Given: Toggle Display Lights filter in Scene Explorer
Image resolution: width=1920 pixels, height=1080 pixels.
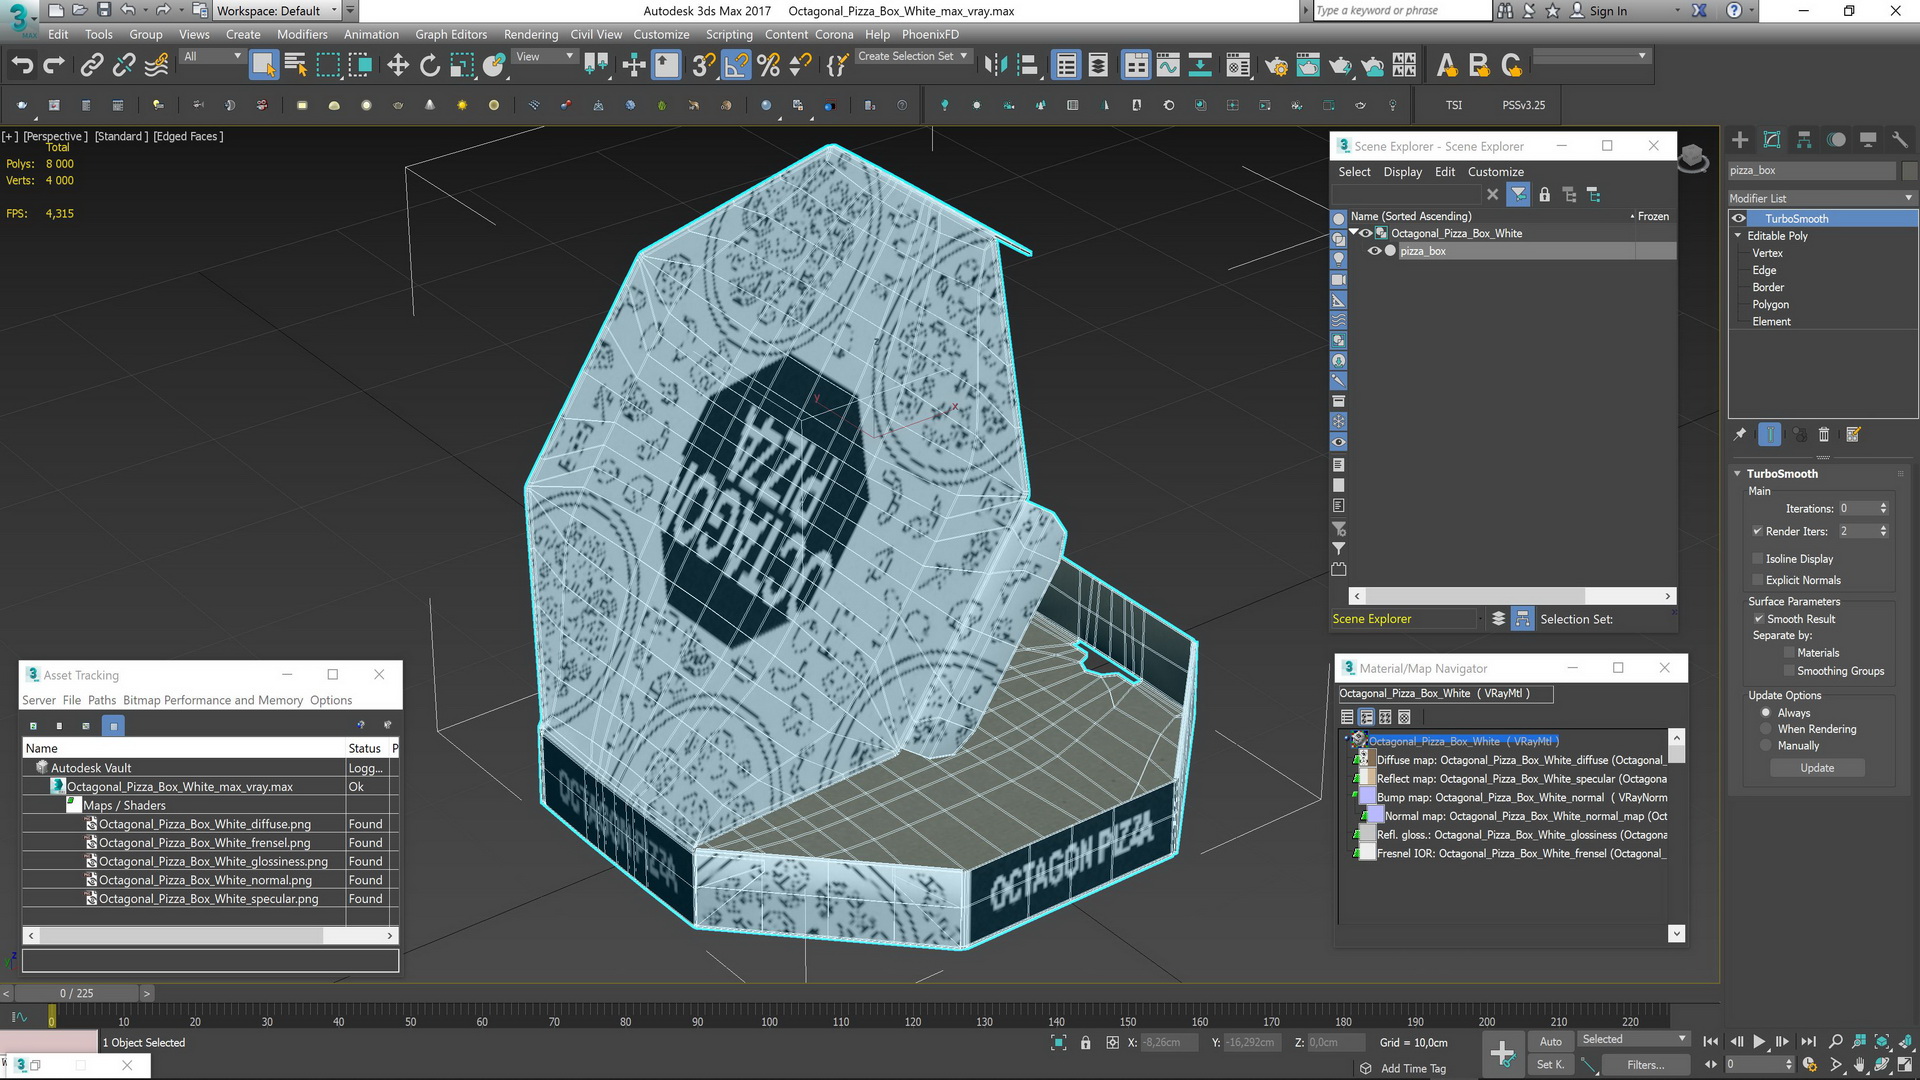Looking at the screenshot, I should coord(1338,259).
